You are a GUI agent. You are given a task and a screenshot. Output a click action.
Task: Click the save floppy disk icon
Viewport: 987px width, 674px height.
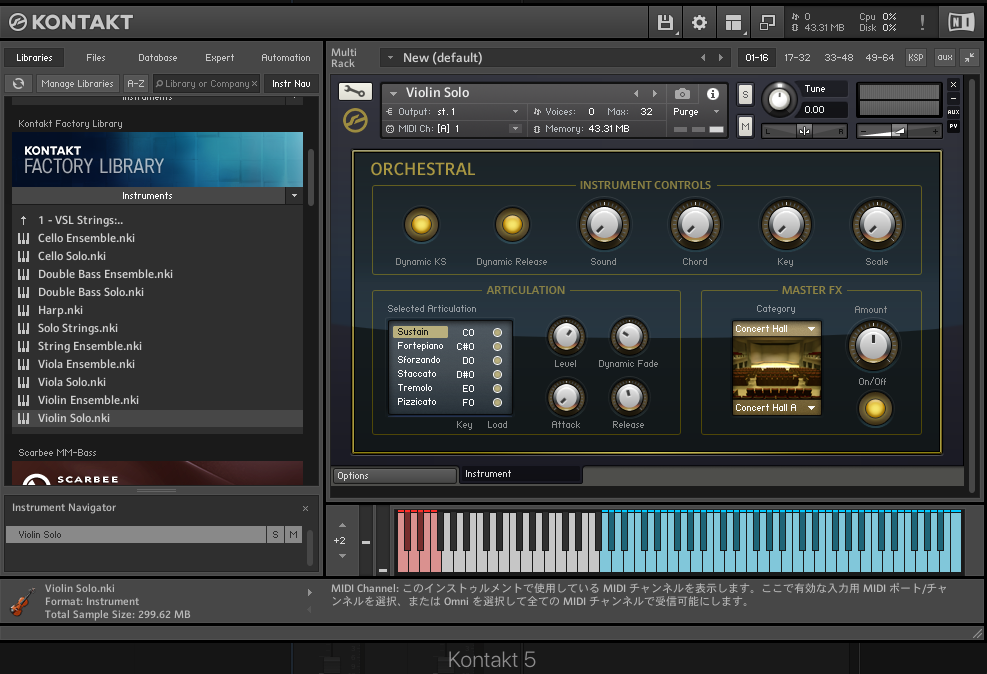point(665,22)
